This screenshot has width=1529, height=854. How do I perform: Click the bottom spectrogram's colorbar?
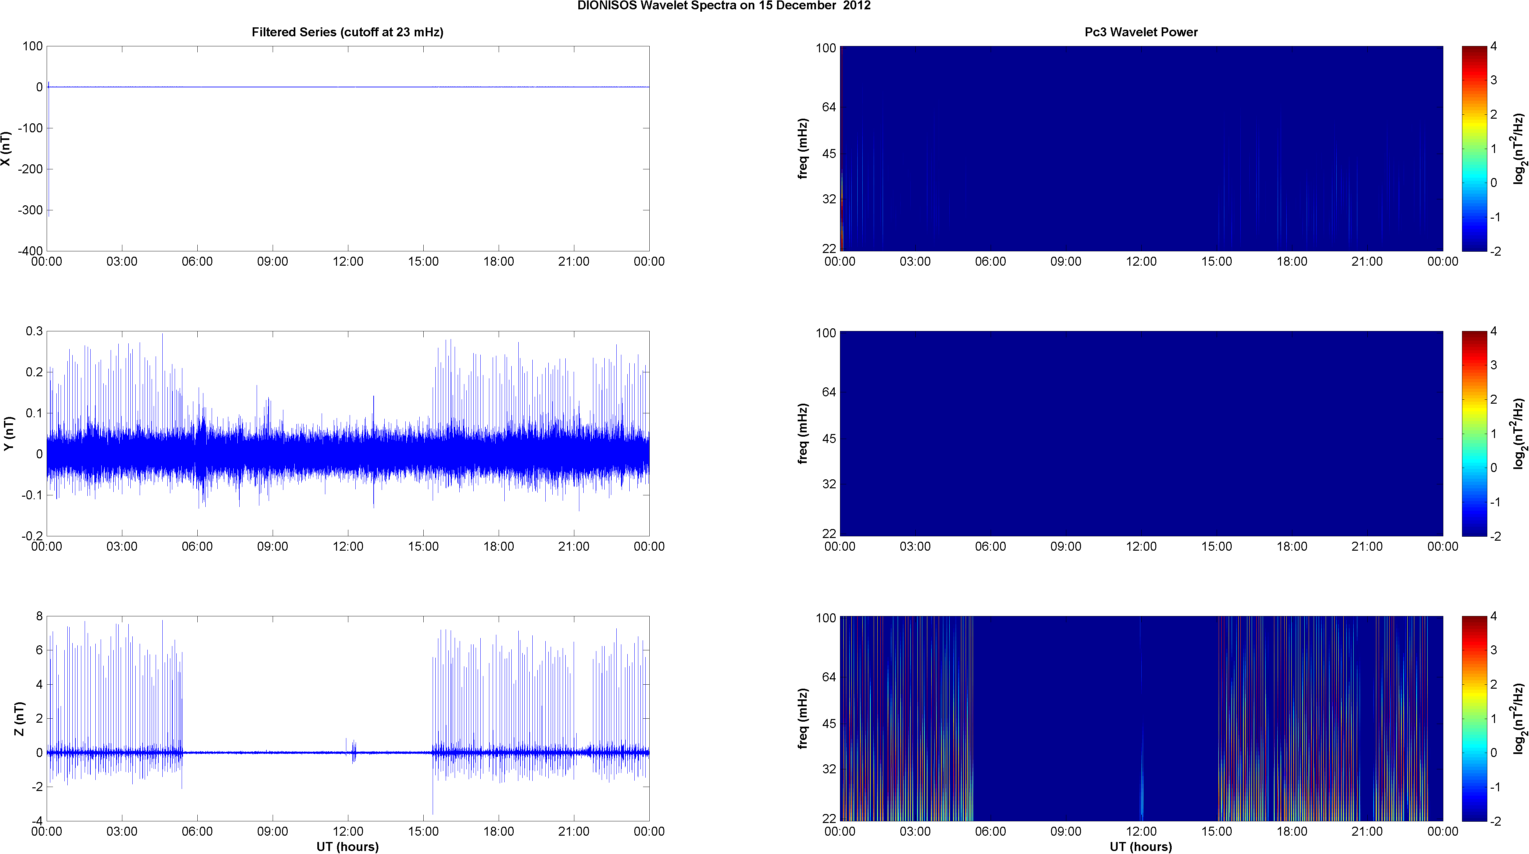coord(1472,719)
